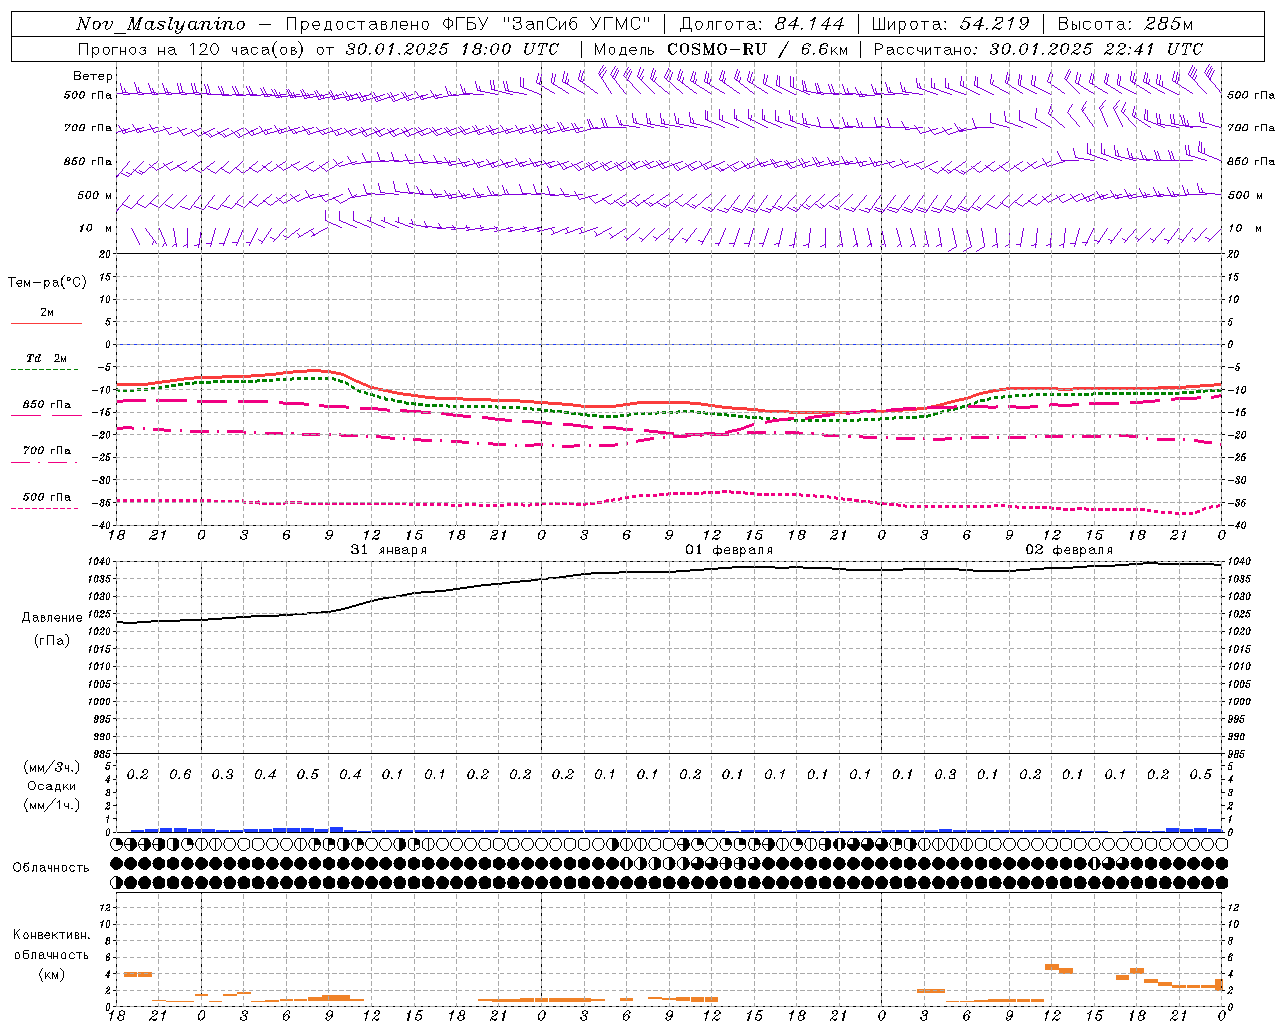This screenshot has height=1024, width=1280.
Task: Click the Давление panel label
Action: 52,618
